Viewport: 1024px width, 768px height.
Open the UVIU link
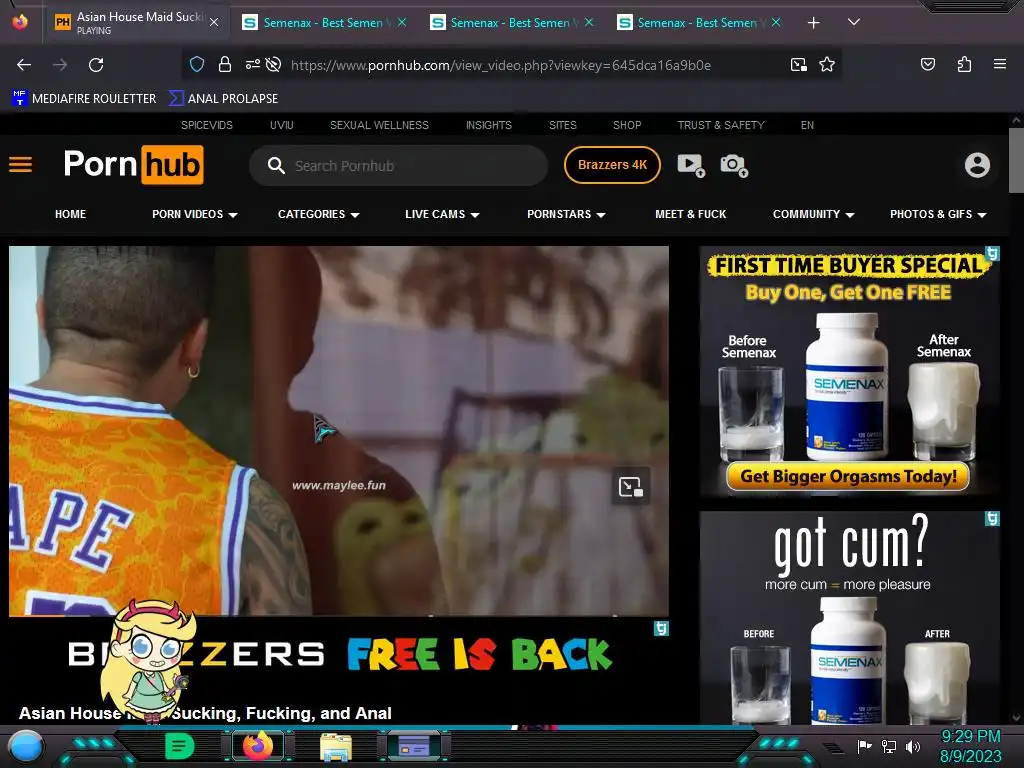[281, 125]
